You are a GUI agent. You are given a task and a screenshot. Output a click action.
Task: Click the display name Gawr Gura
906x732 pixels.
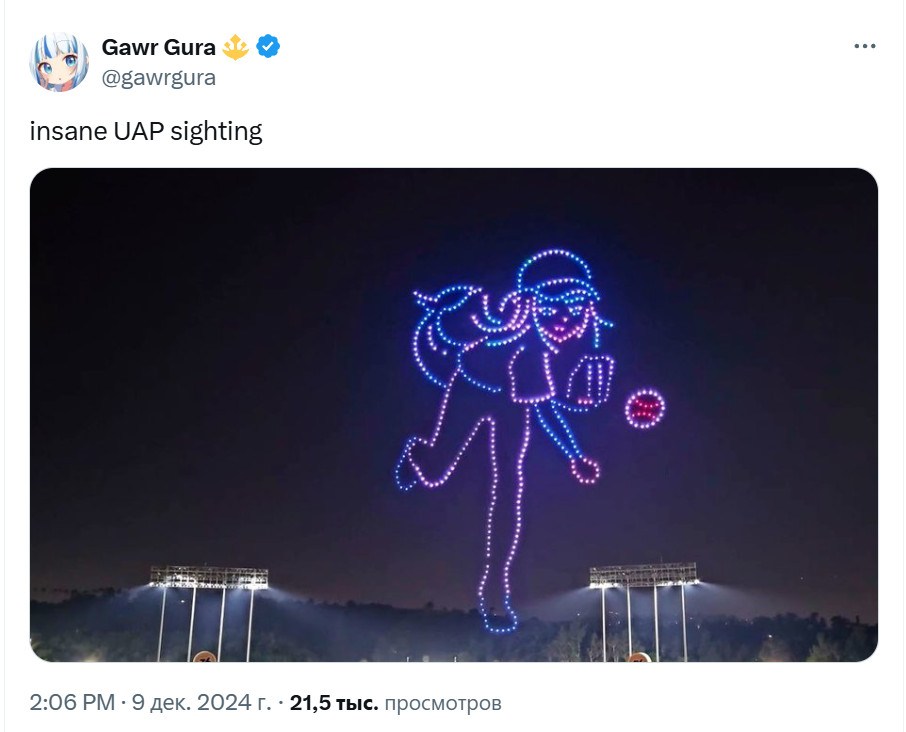(x=158, y=47)
